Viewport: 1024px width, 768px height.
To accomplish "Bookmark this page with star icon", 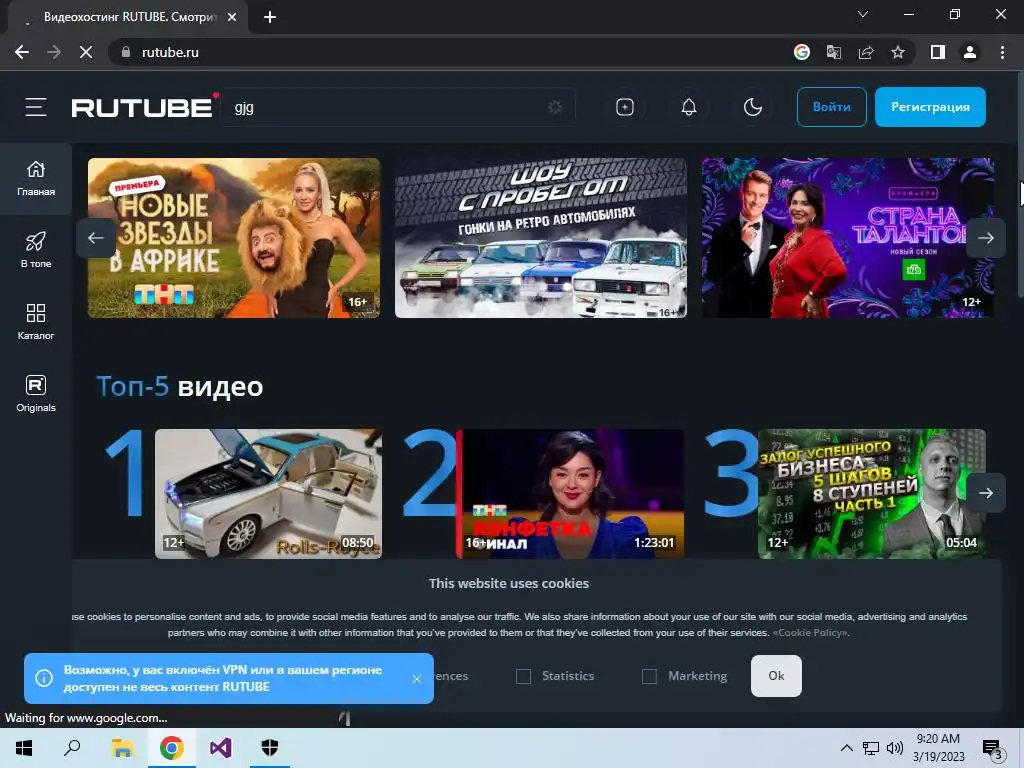I will coord(898,52).
